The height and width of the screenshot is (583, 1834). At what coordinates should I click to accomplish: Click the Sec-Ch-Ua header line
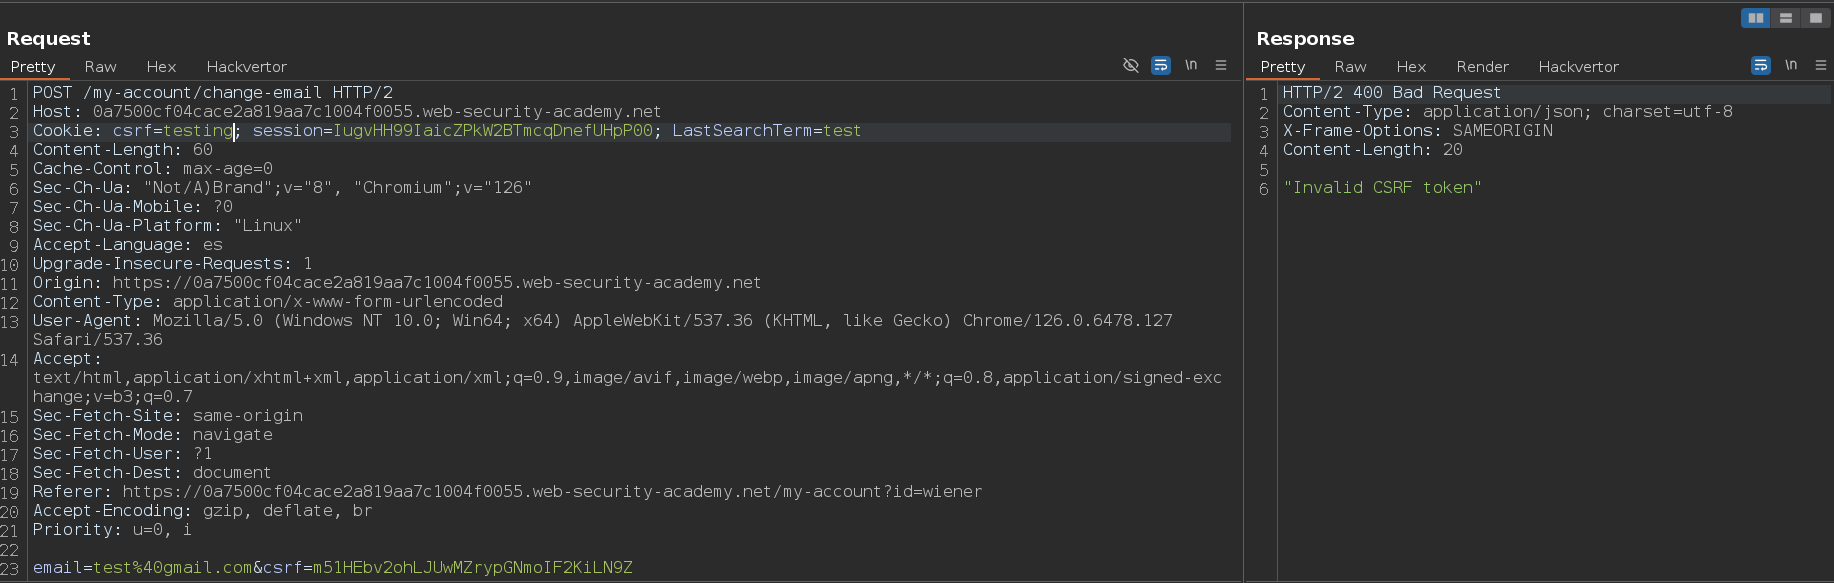[x=282, y=188]
